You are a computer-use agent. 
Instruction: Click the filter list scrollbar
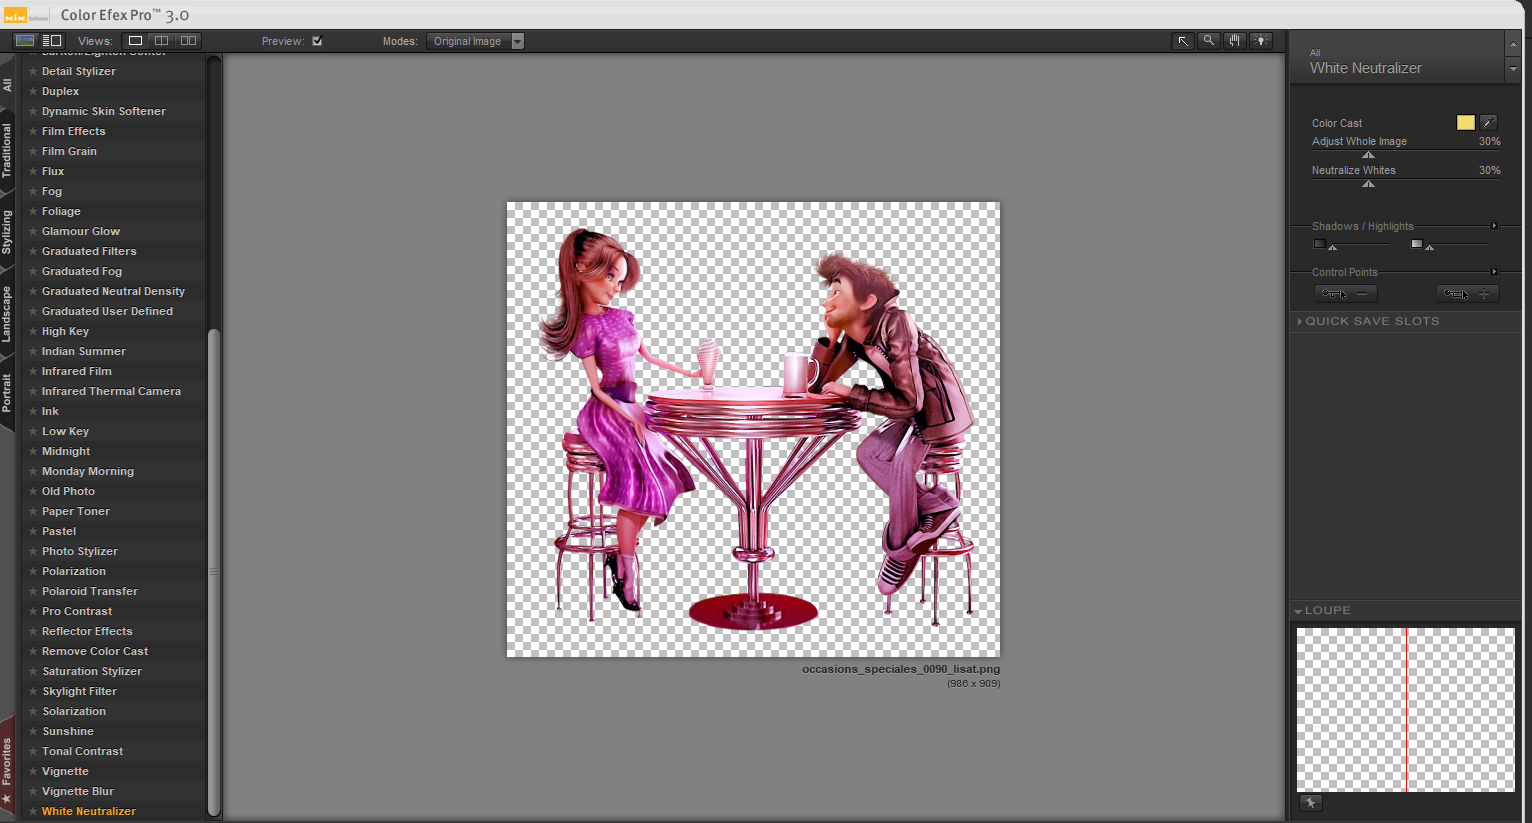click(x=213, y=571)
